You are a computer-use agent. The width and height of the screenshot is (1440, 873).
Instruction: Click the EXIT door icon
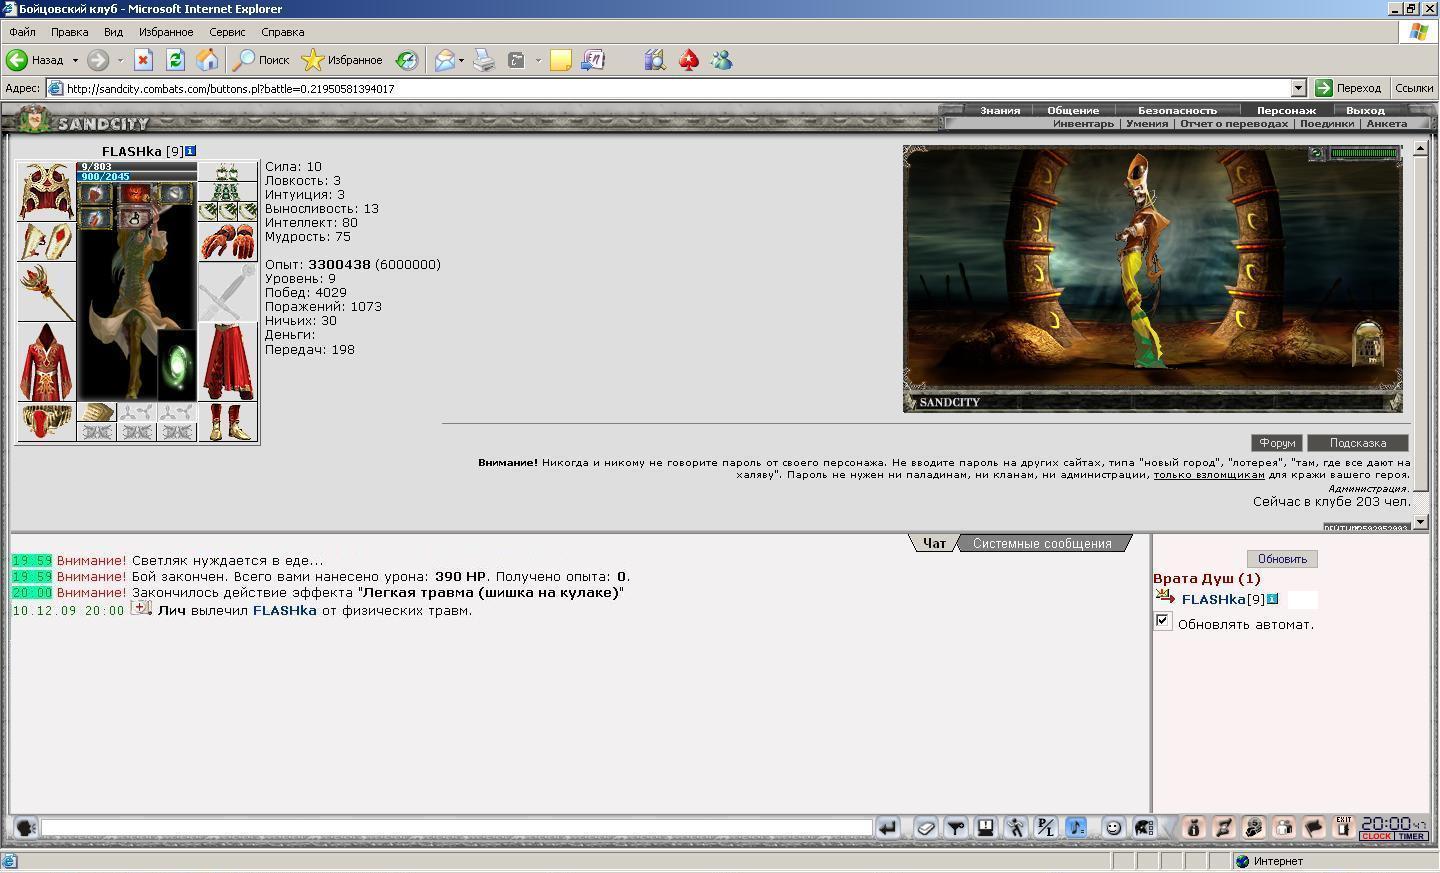click(1343, 827)
